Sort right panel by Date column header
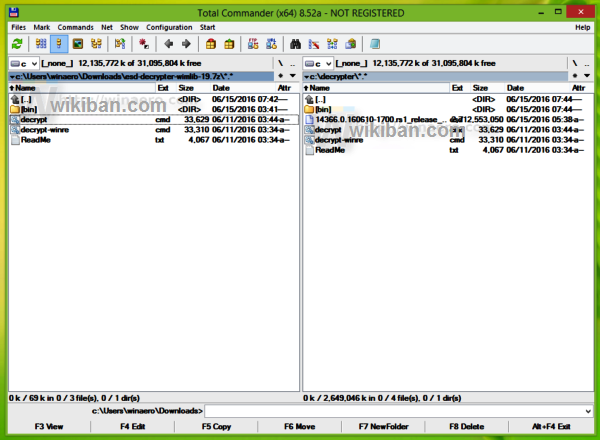 [x=536, y=88]
